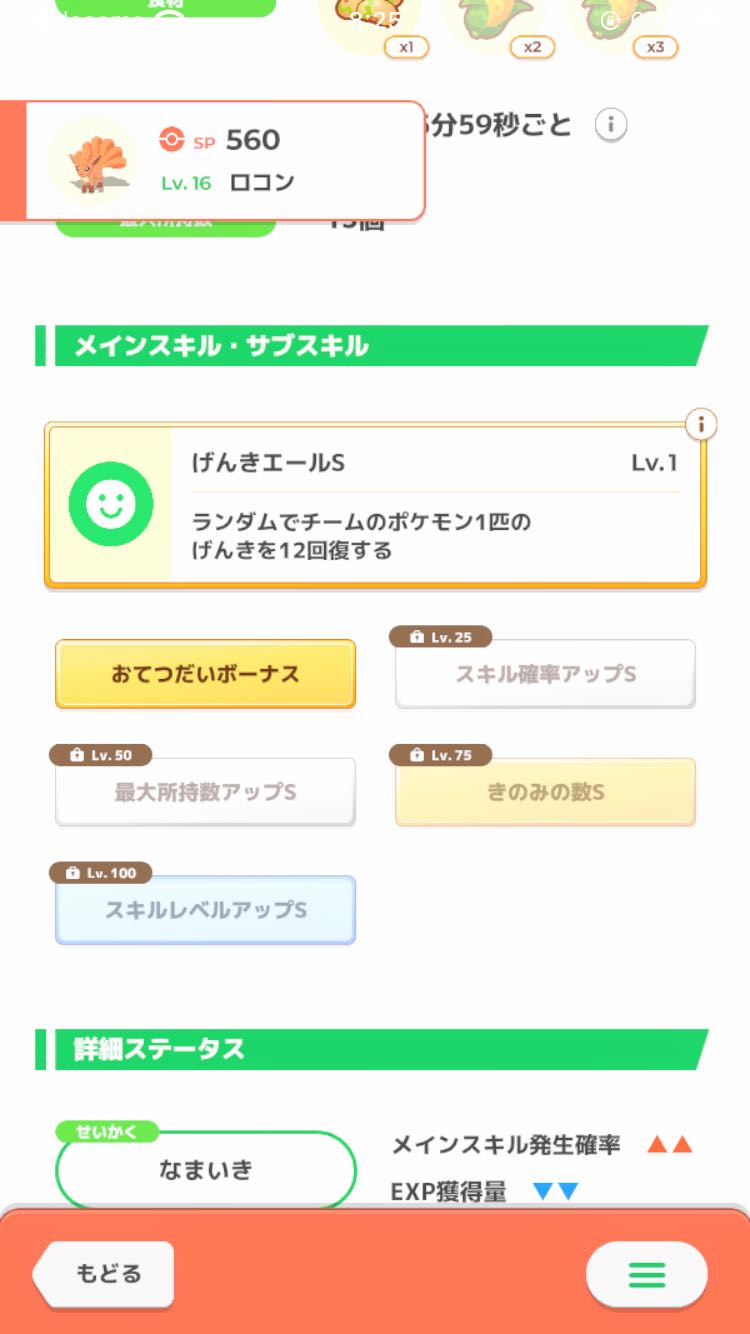This screenshot has width=750, height=1334.
Task: Tap the ロコン Pokémon portrait
Action: [x=92, y=160]
